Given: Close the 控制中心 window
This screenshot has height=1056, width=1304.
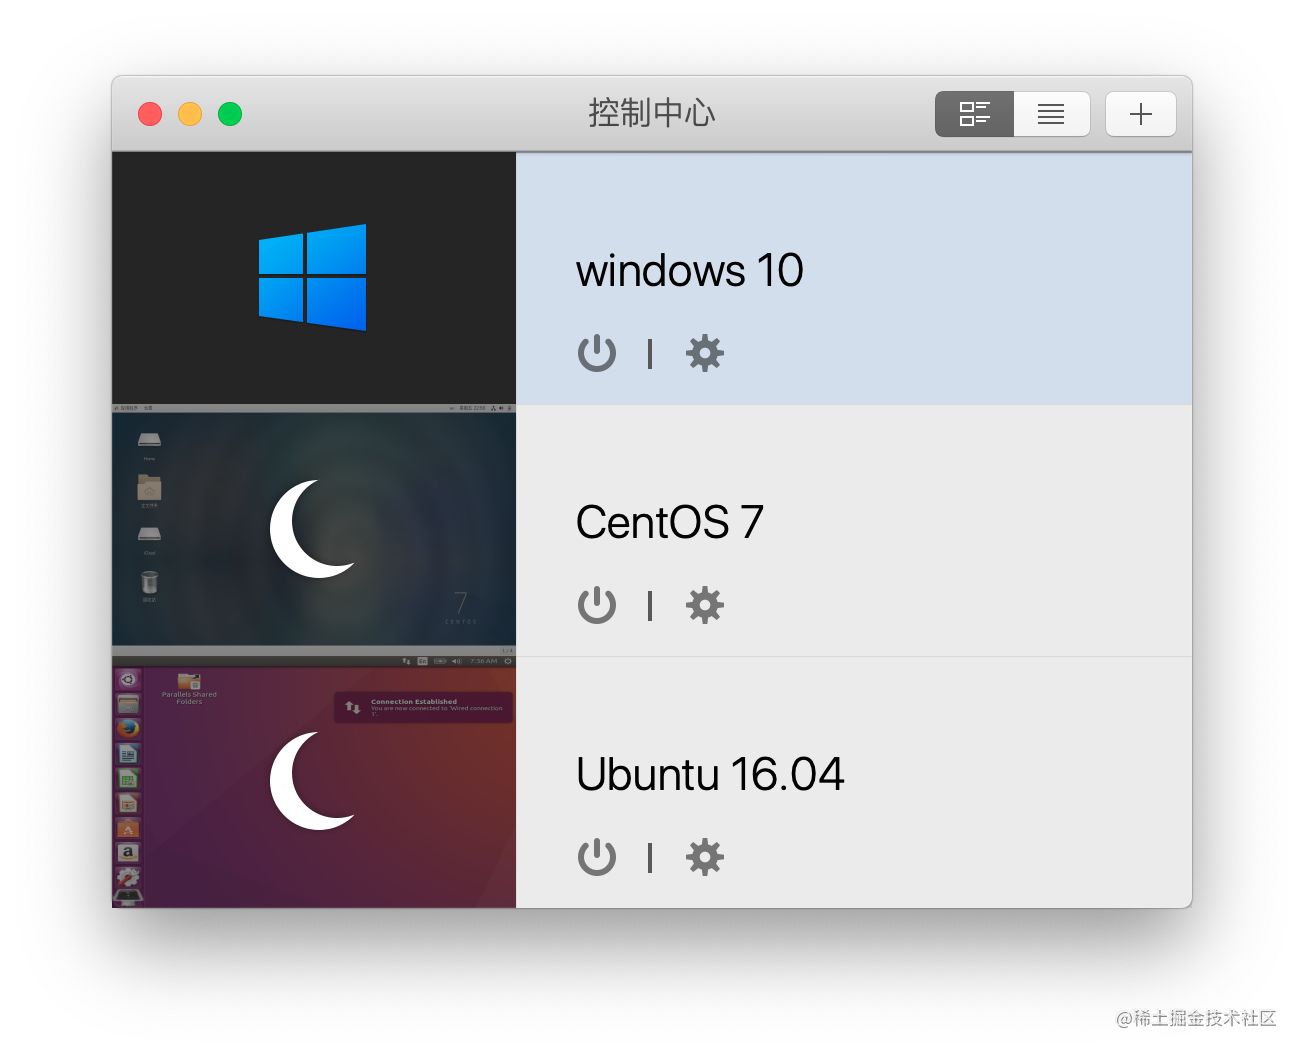Looking at the screenshot, I should tap(150, 114).
